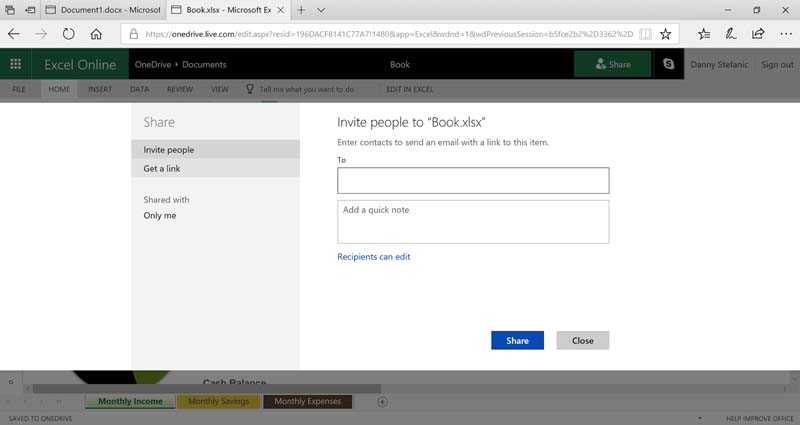Click the Book file name title
Image resolution: width=800 pixels, height=425 pixels.
point(399,64)
